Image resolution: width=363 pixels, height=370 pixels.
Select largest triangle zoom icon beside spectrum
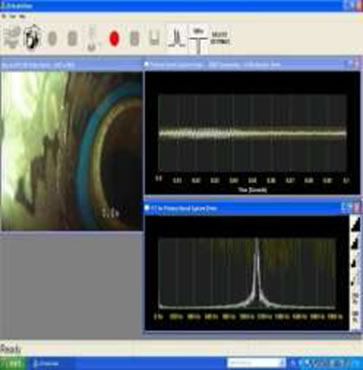tap(355, 224)
